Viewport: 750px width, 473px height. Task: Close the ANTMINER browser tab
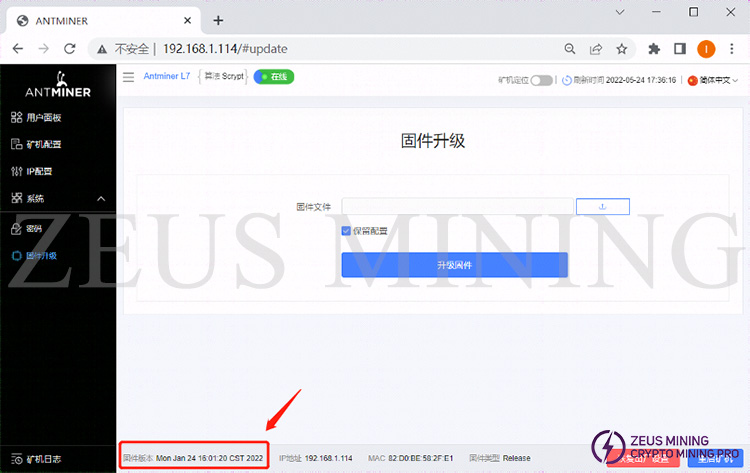point(188,21)
